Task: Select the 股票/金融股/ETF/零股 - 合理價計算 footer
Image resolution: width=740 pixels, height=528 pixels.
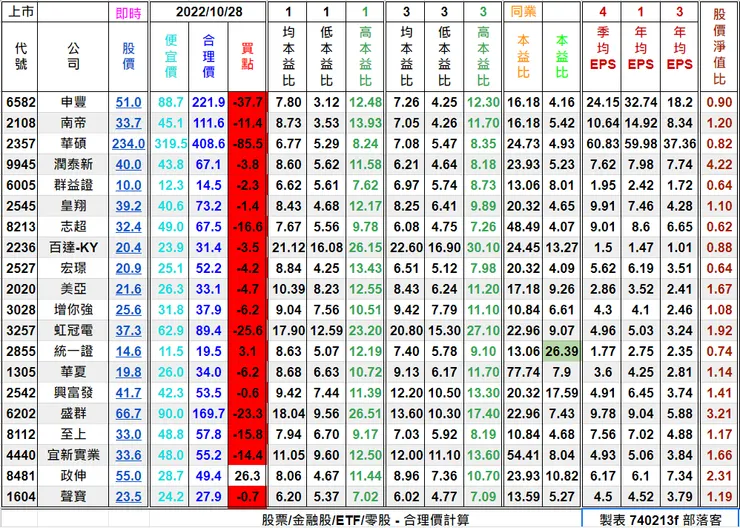Action: pyautogui.click(x=365, y=520)
